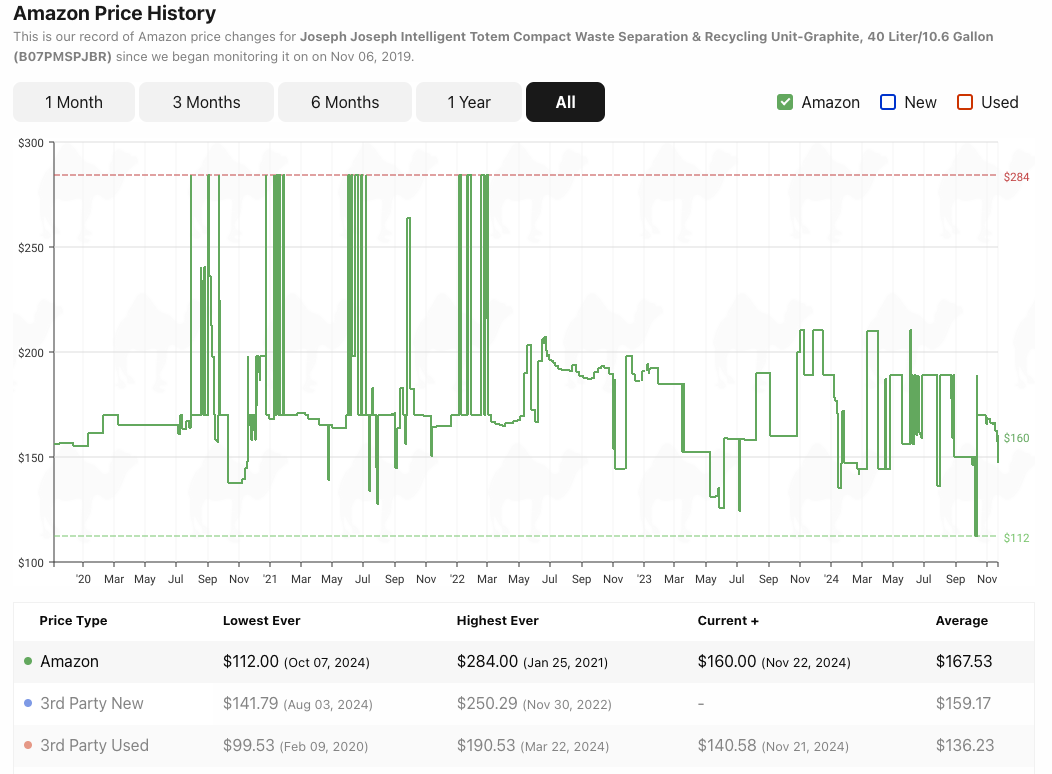Click the 3rd Party Used orange dot
This screenshot has height=774, width=1052.
(x=28, y=745)
